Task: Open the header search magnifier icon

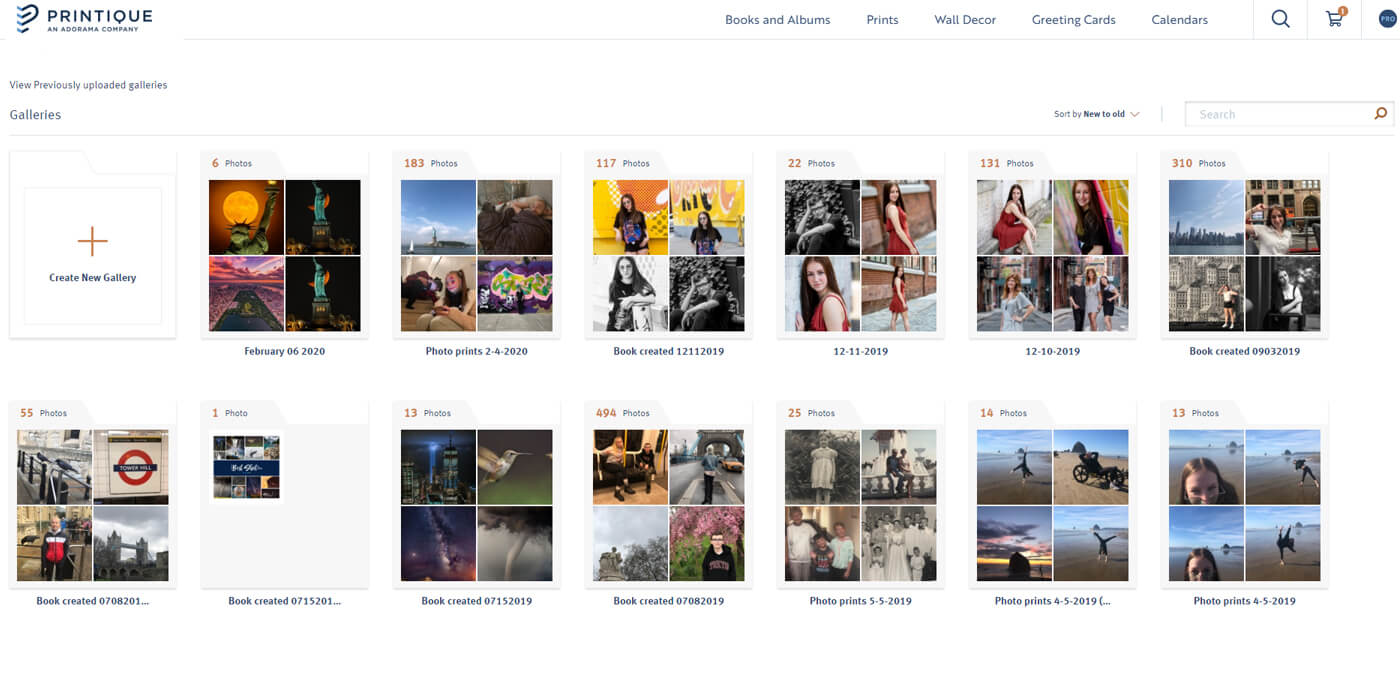Action: pyautogui.click(x=1280, y=19)
